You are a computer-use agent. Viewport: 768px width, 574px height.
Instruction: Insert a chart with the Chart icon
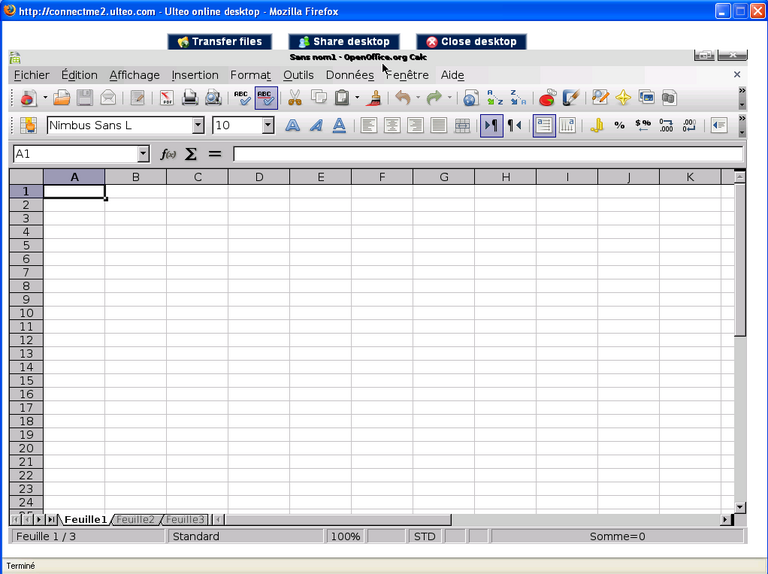[547, 98]
